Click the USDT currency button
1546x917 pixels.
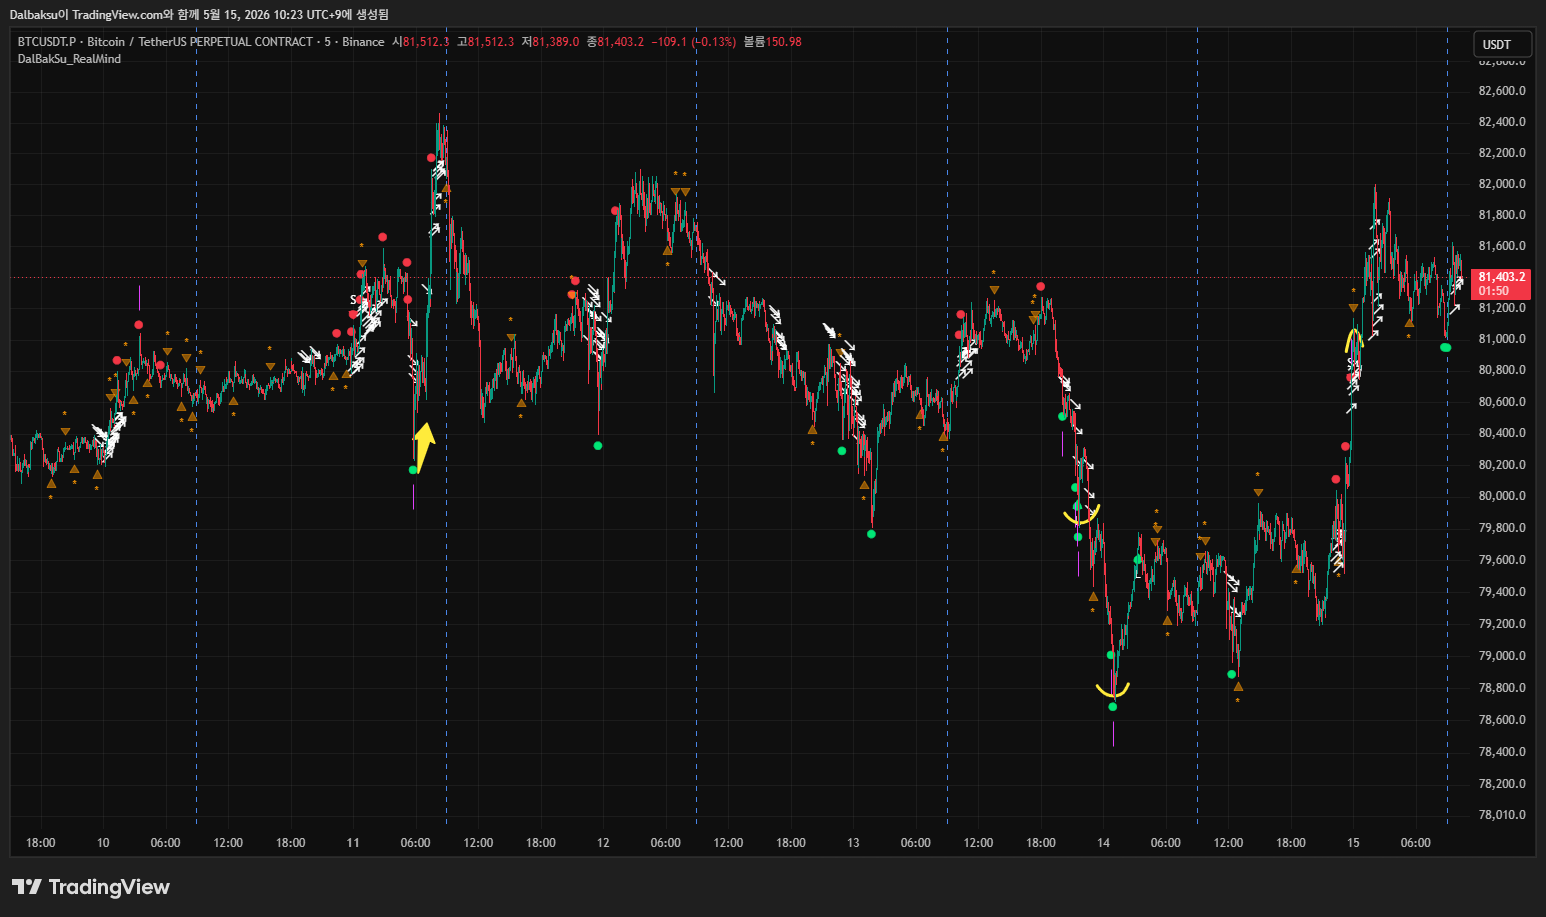click(1502, 44)
